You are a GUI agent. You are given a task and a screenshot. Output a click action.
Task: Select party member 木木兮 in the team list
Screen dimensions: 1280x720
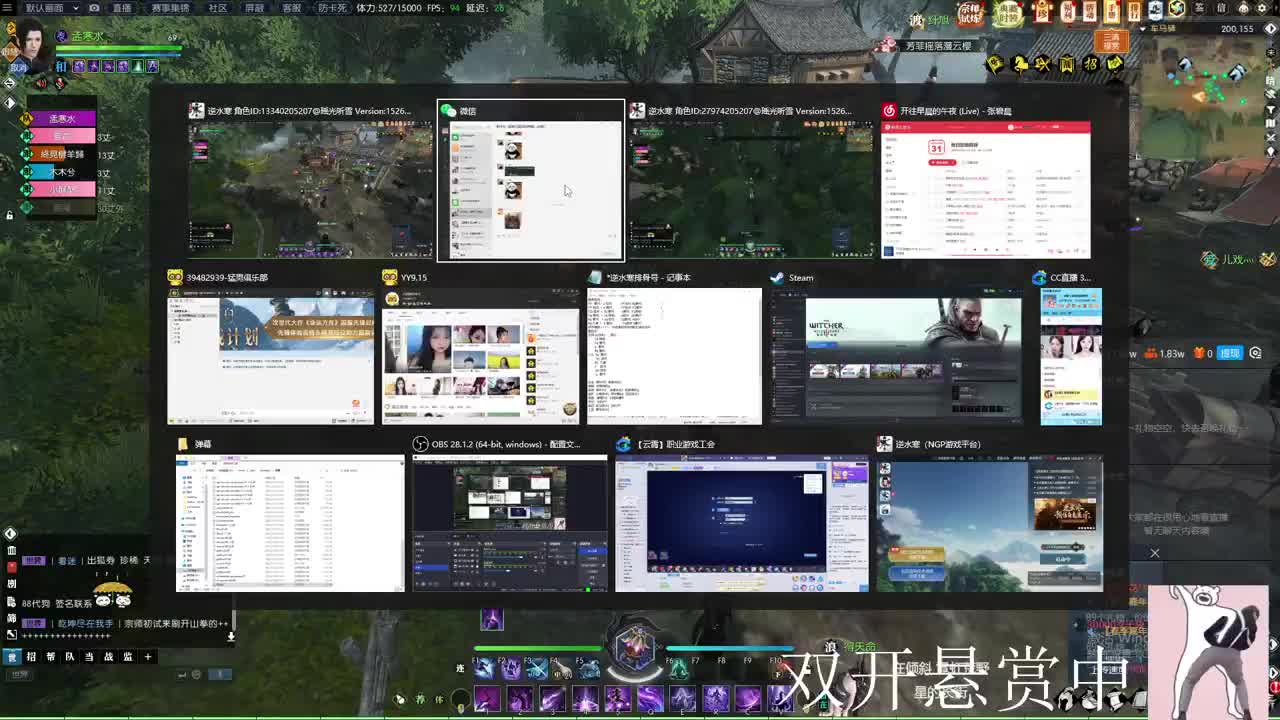tap(61, 172)
